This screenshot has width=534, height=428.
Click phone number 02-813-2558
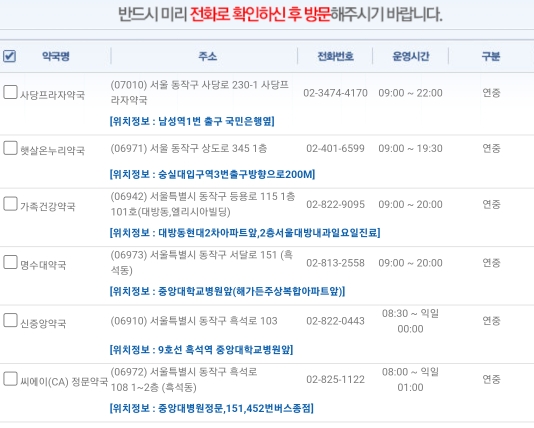click(x=335, y=263)
